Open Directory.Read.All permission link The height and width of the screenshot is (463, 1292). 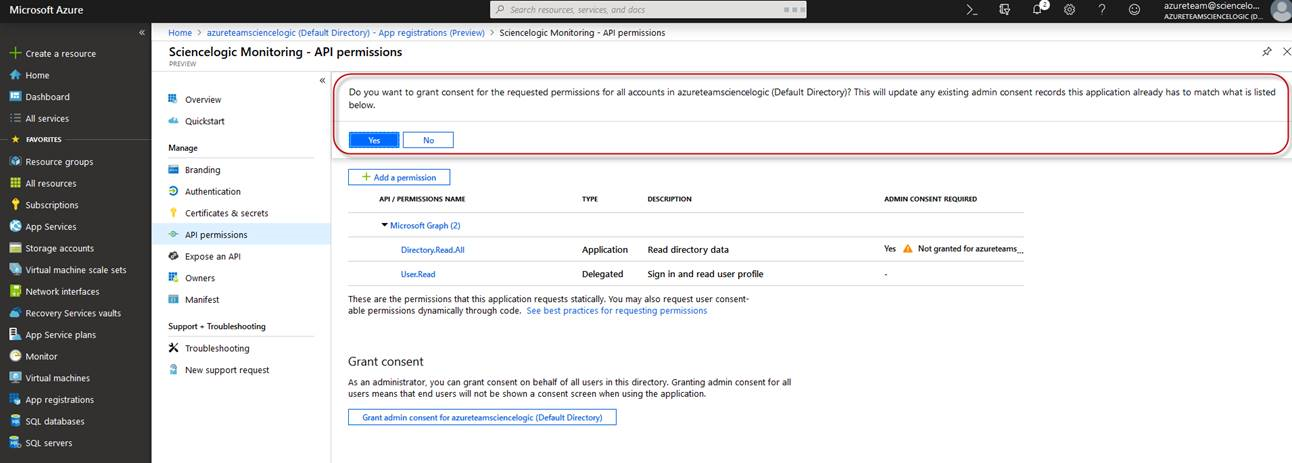point(432,250)
